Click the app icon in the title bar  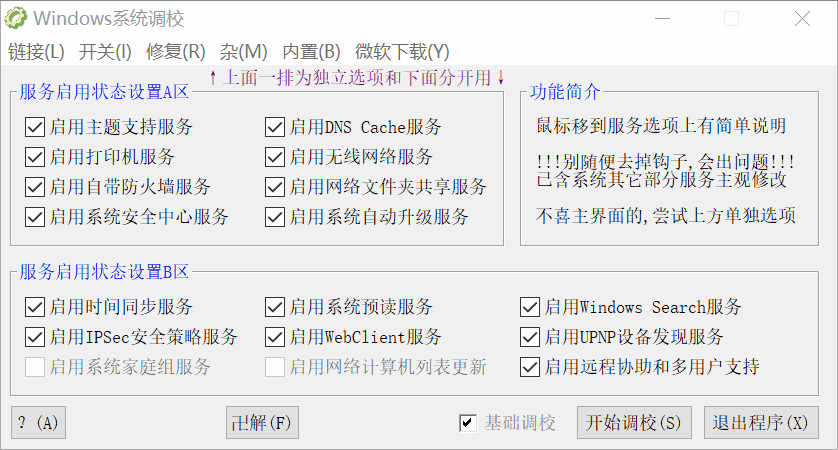pyautogui.click(x=16, y=18)
